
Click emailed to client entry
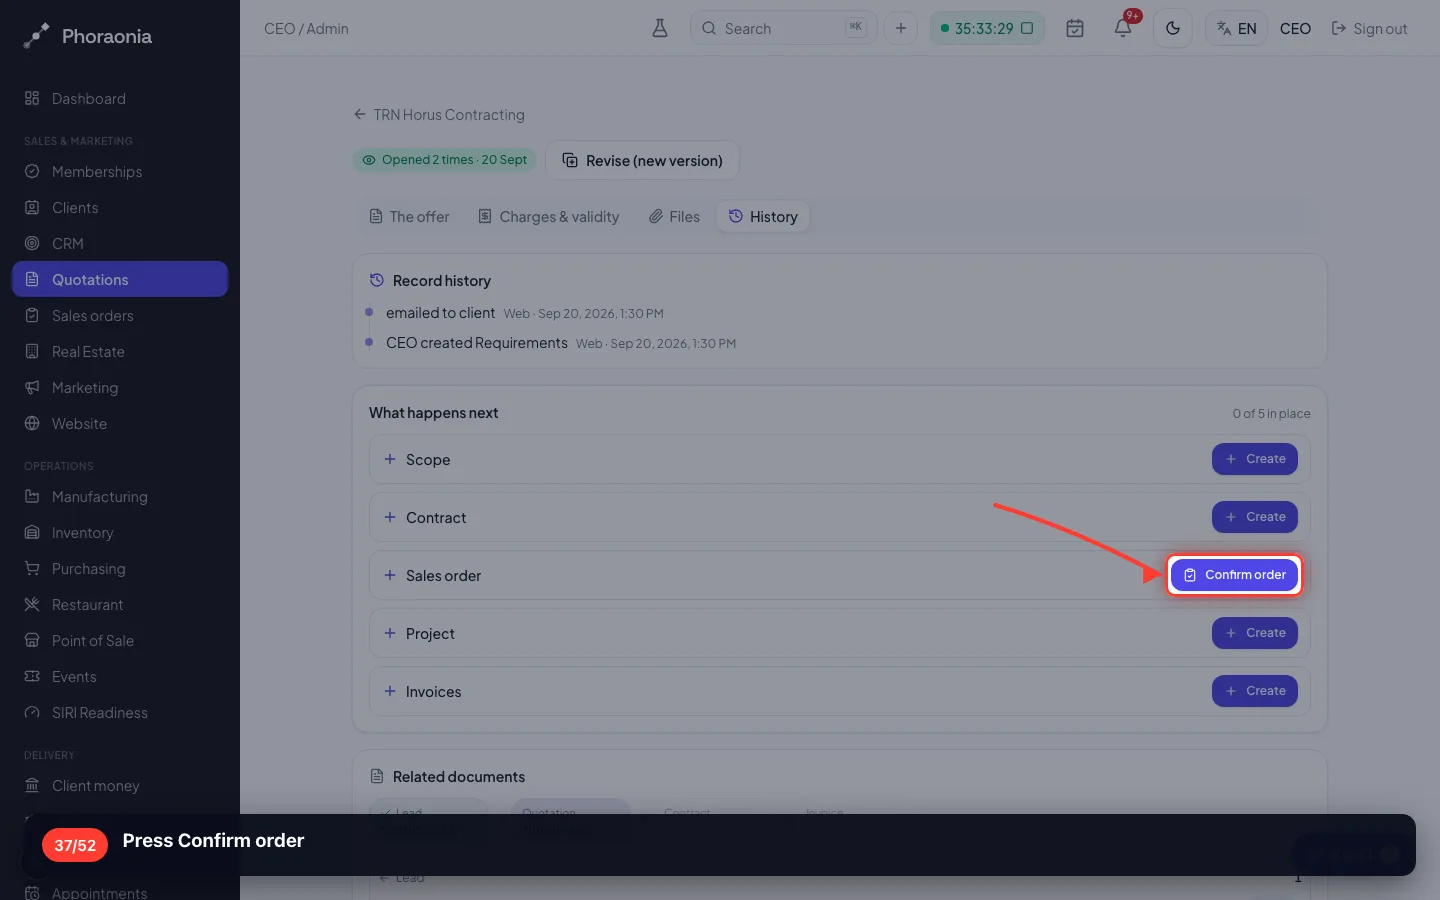pyautogui.click(x=441, y=313)
